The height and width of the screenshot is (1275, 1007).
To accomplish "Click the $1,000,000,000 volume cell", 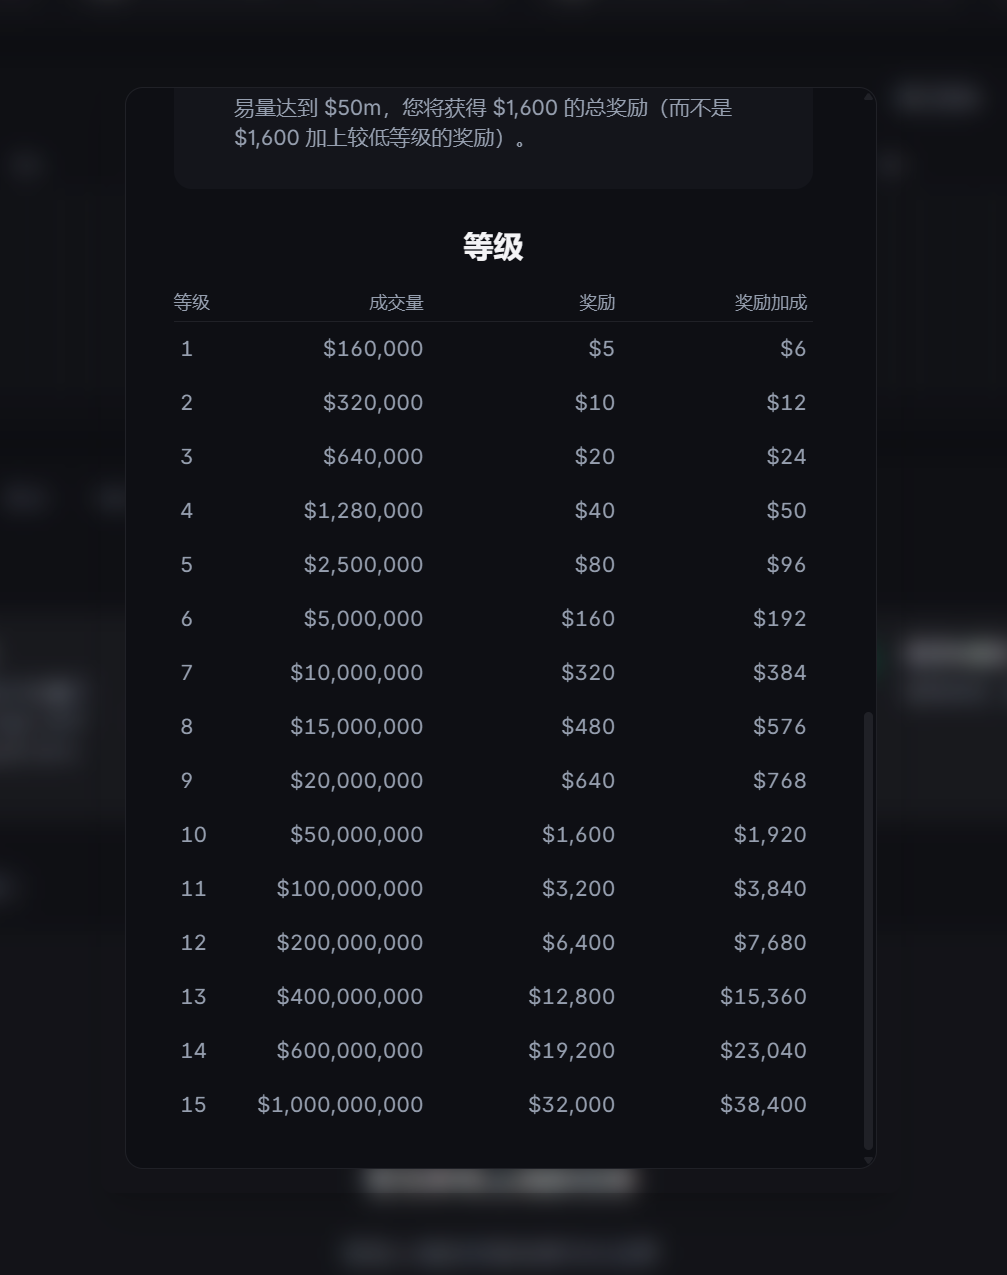I will point(340,1105).
